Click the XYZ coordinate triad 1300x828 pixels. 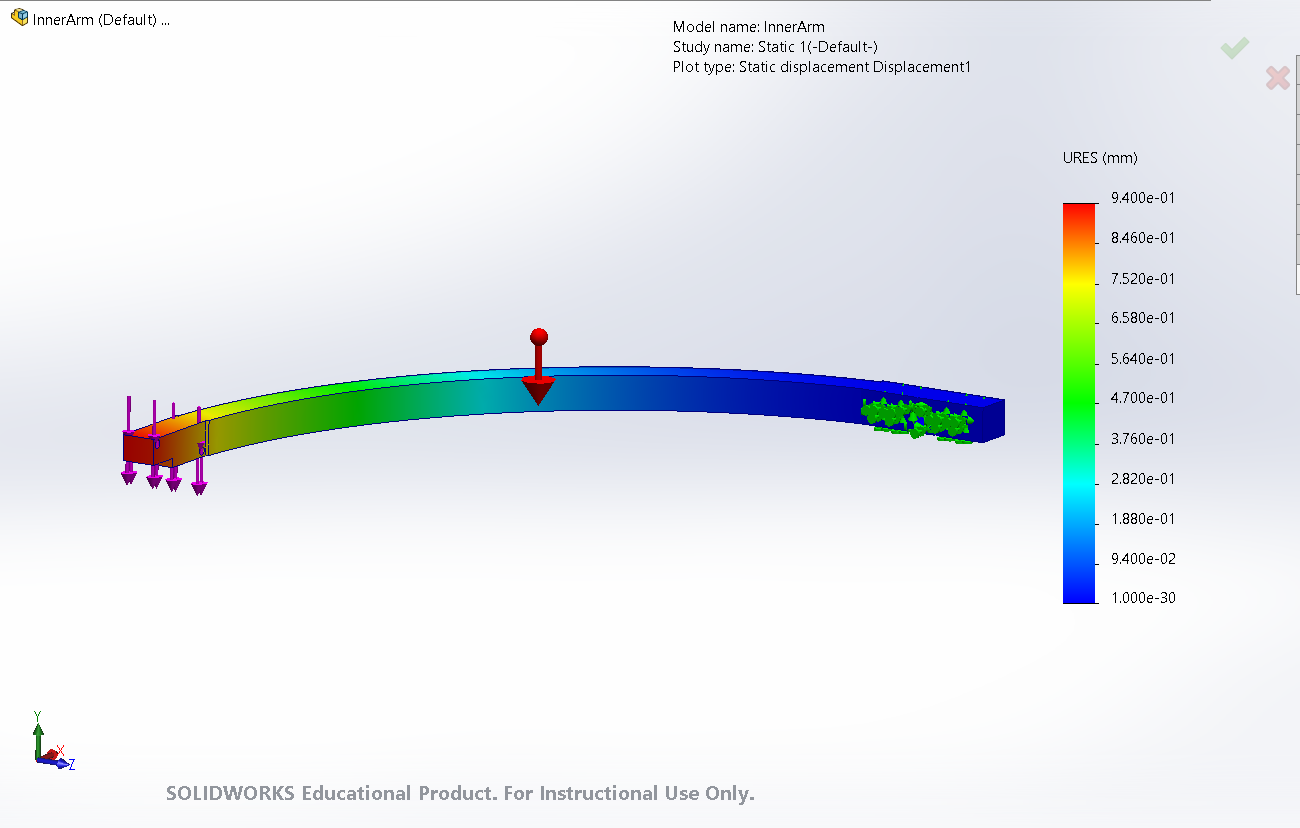[52, 741]
